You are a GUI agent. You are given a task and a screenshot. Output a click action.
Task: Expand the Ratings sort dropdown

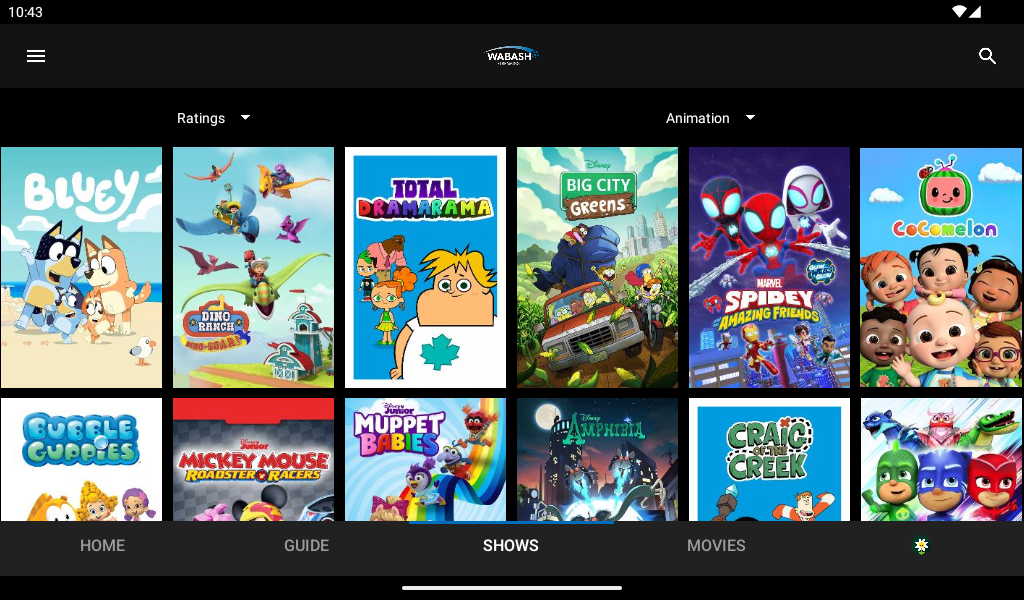(214, 118)
